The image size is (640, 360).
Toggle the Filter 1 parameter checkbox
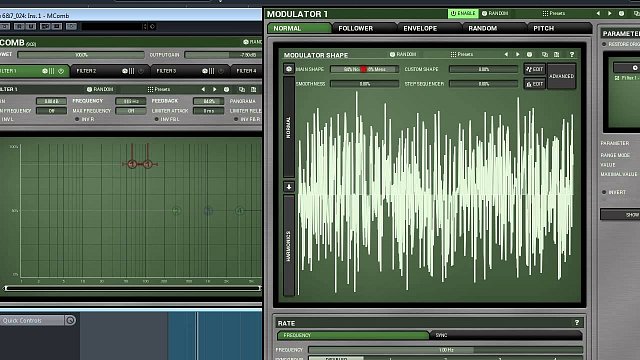[617, 78]
